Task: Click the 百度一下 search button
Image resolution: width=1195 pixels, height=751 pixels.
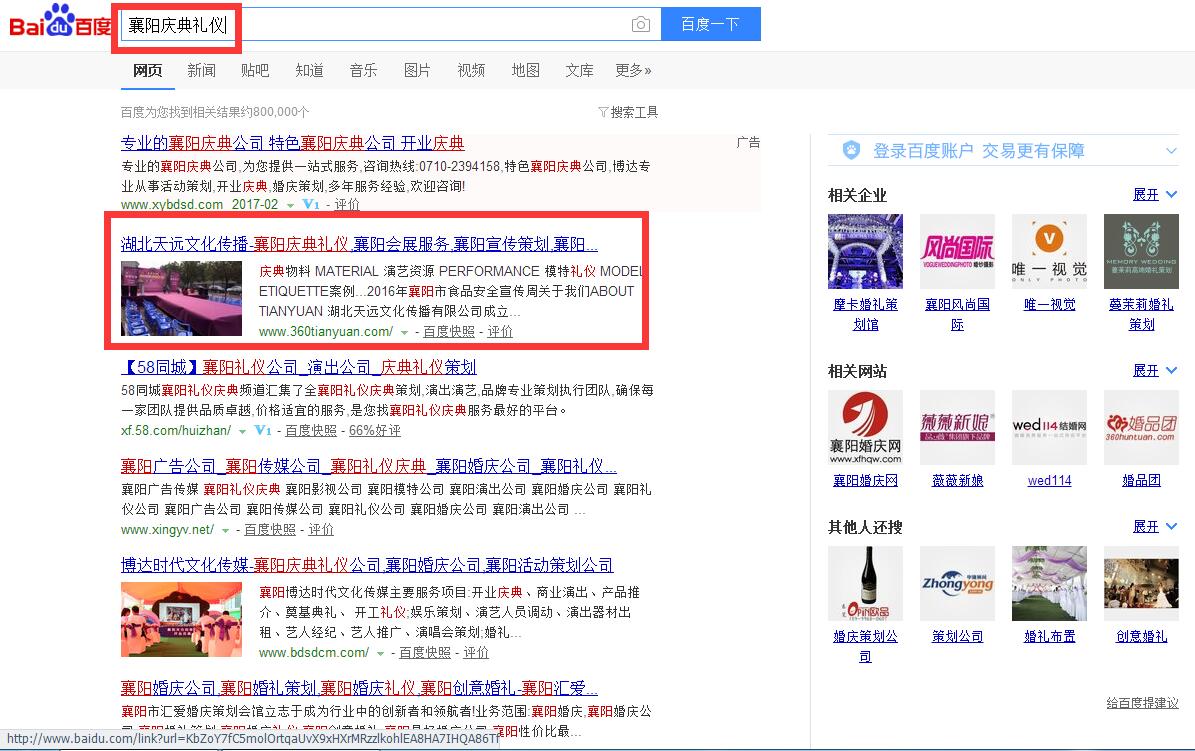Action: click(x=710, y=24)
